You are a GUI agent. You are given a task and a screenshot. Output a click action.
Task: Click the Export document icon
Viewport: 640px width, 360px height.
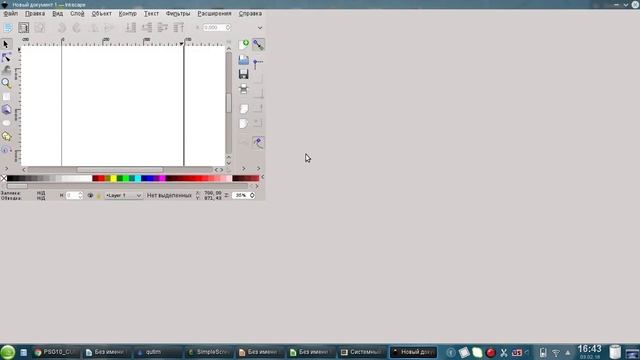point(244,123)
